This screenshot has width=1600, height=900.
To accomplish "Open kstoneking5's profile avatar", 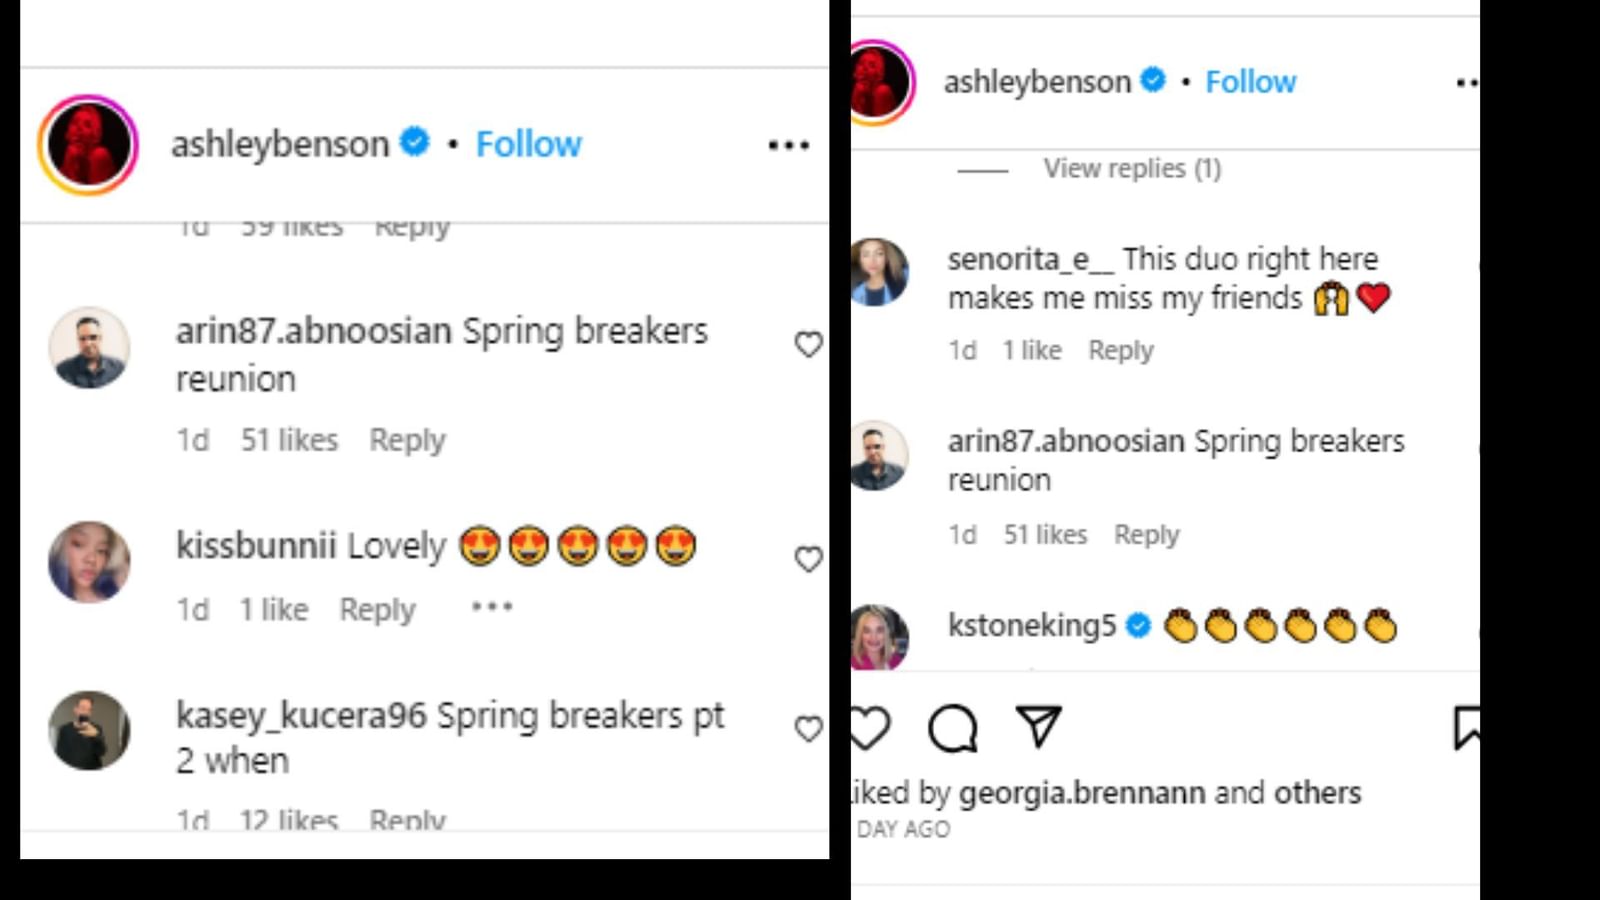I will click(x=878, y=636).
